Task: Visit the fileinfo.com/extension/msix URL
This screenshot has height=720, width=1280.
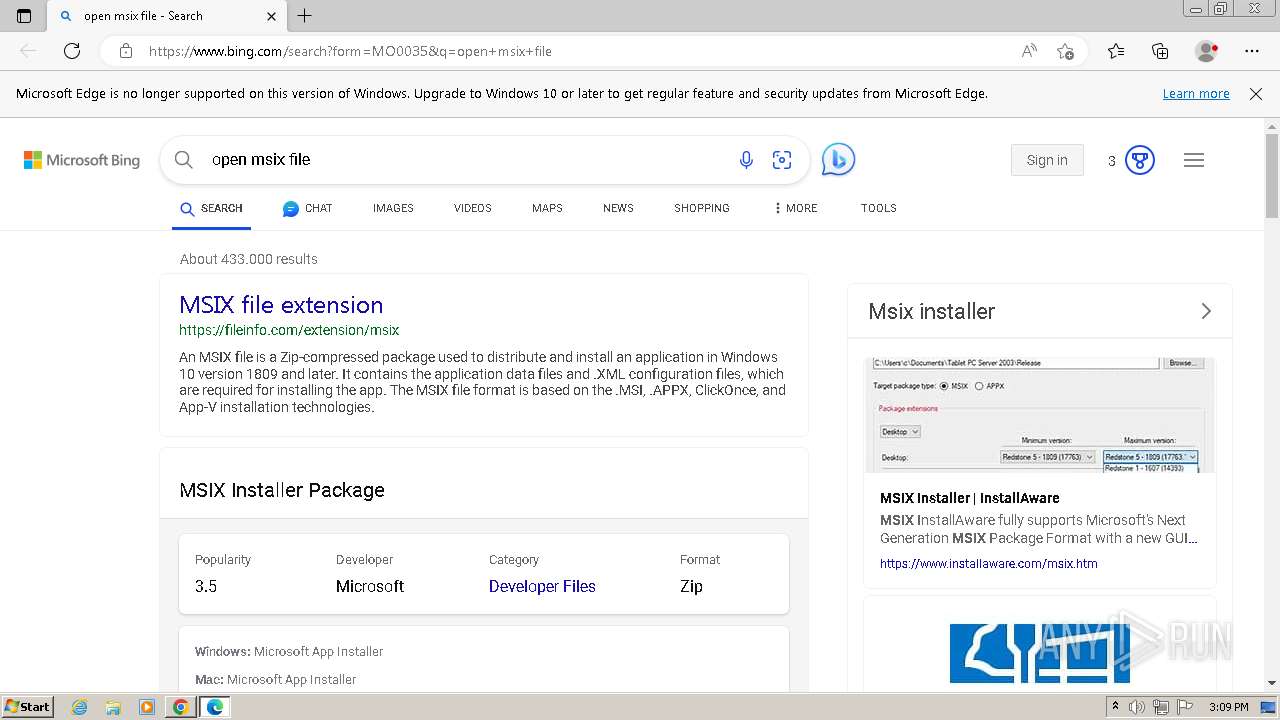Action: (289, 330)
